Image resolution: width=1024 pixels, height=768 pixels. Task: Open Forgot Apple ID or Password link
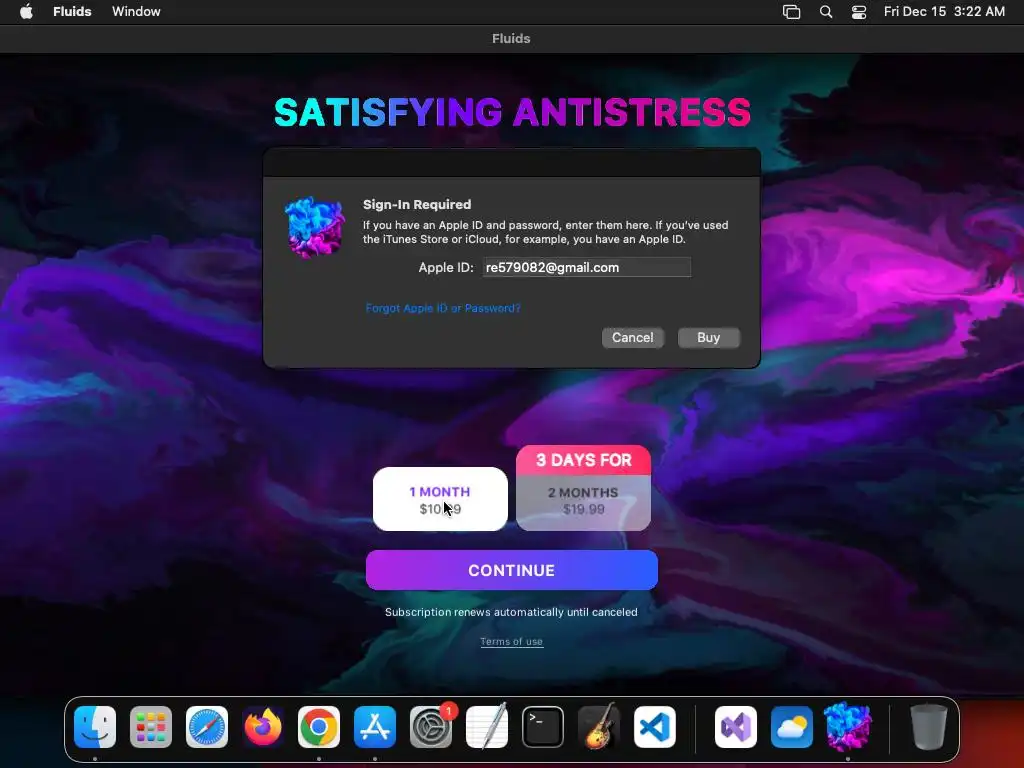[x=443, y=308]
